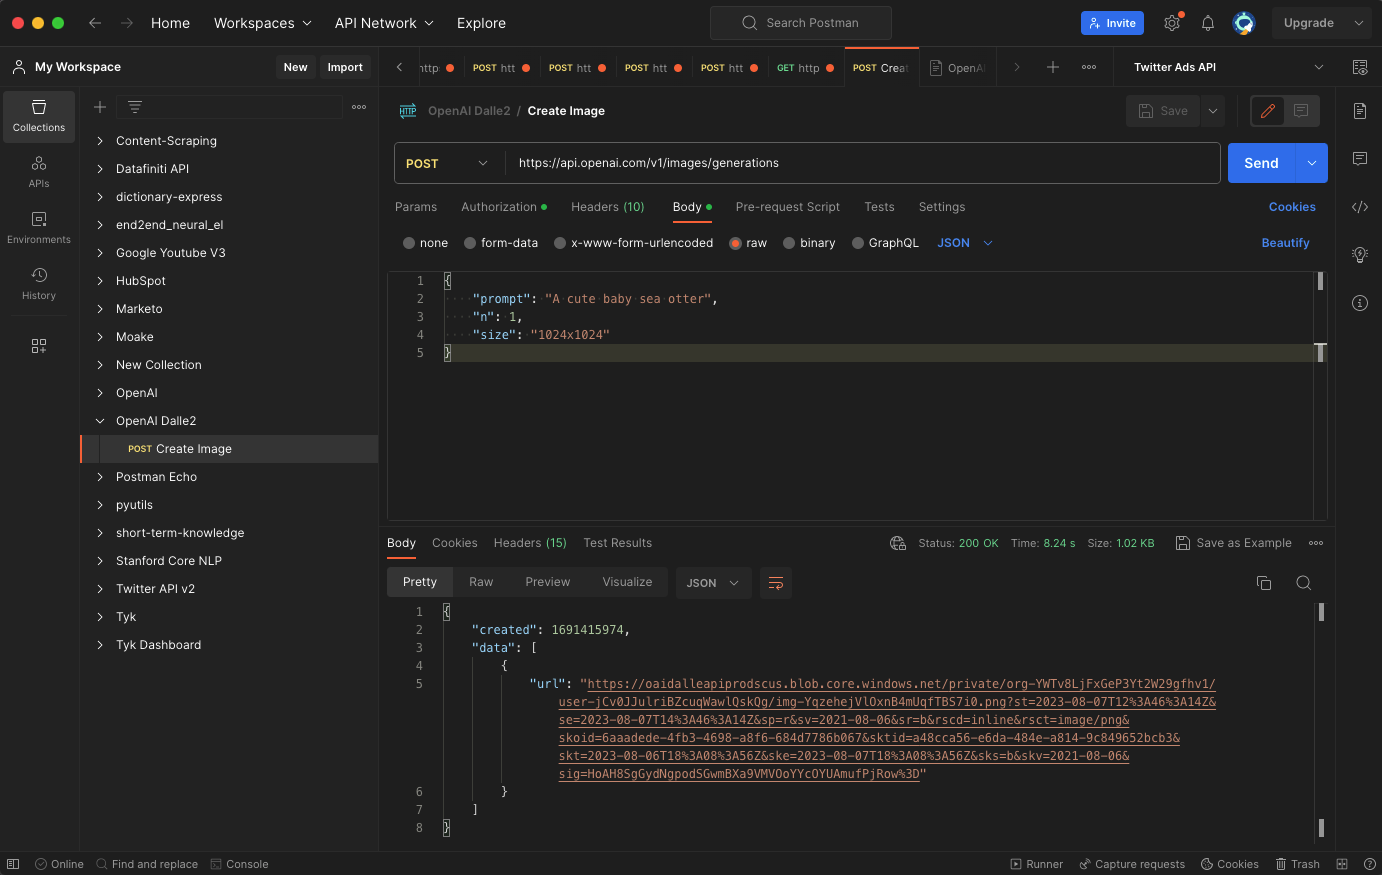
Task: Open the tab actions ellipsis menu
Action: pyautogui.click(x=1089, y=67)
